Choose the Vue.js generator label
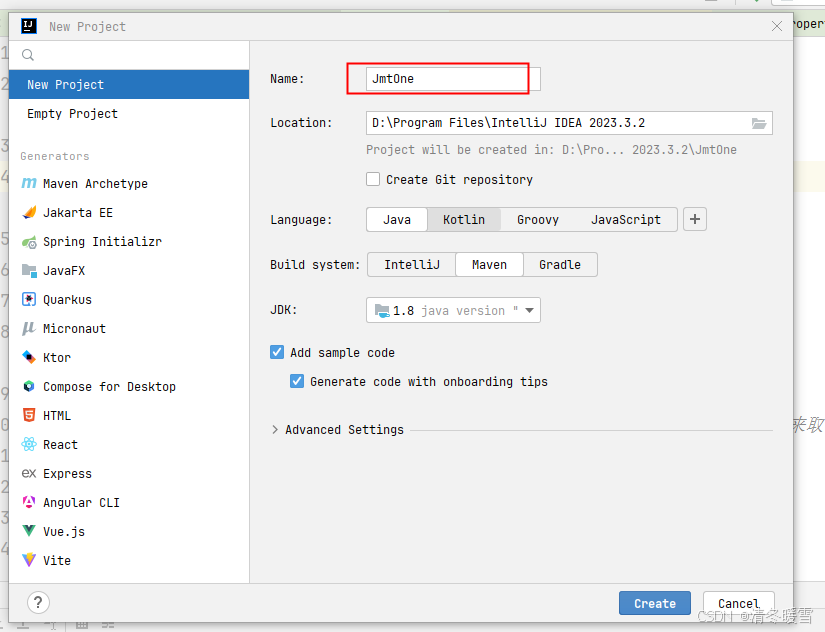The image size is (825, 632). pos(64,531)
